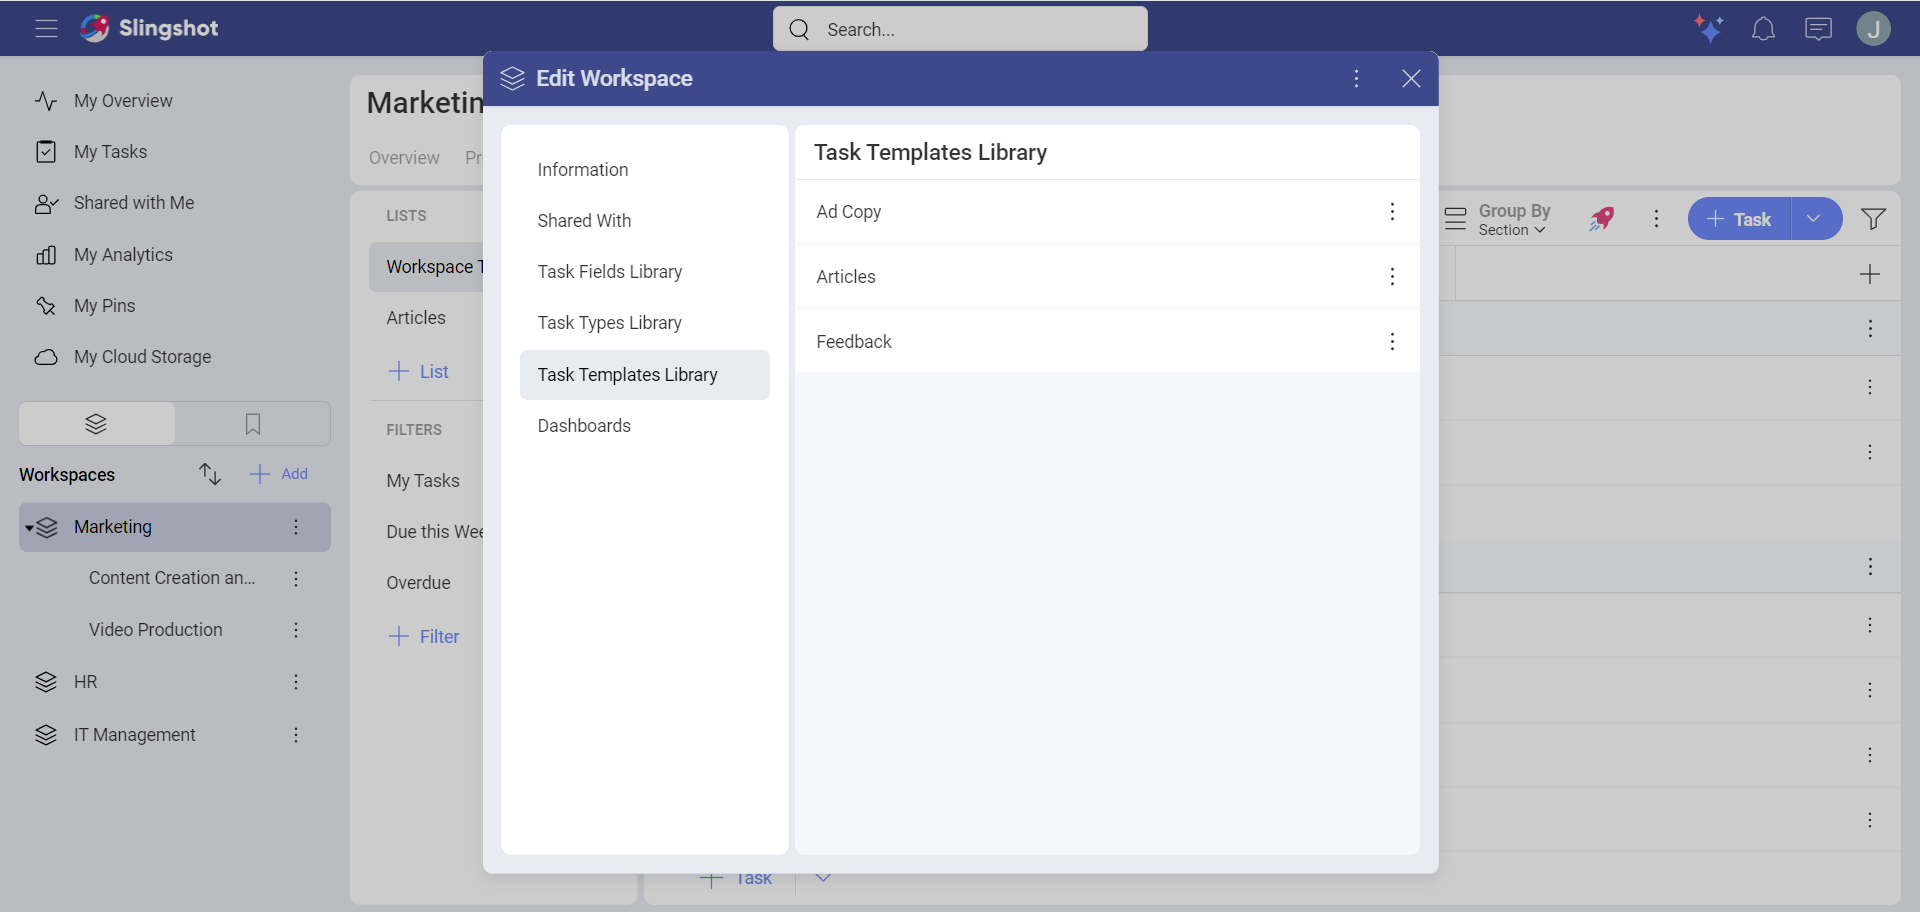Add a new Filter
Viewport: 1920px width, 912px height.
pos(424,637)
